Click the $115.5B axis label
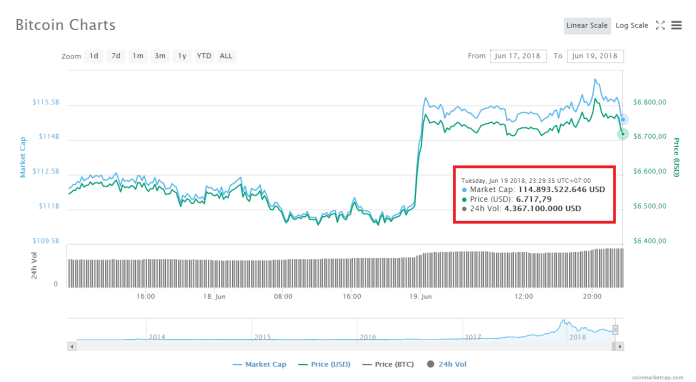This screenshot has width=696, height=382. coord(46,102)
